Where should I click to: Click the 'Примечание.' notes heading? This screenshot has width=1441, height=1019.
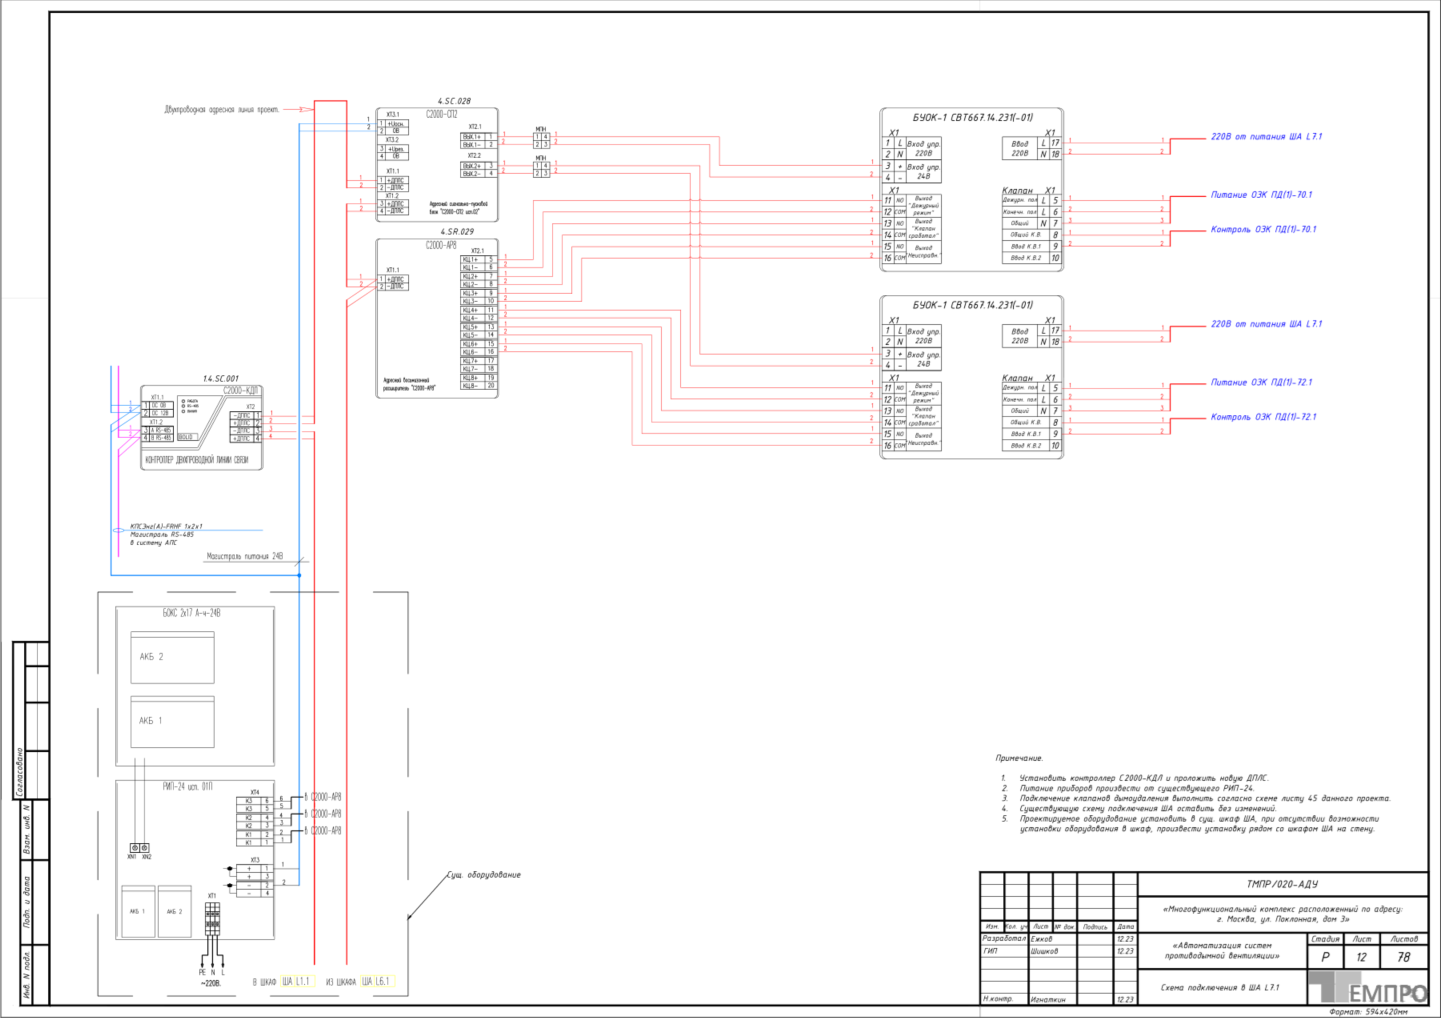click(1019, 758)
